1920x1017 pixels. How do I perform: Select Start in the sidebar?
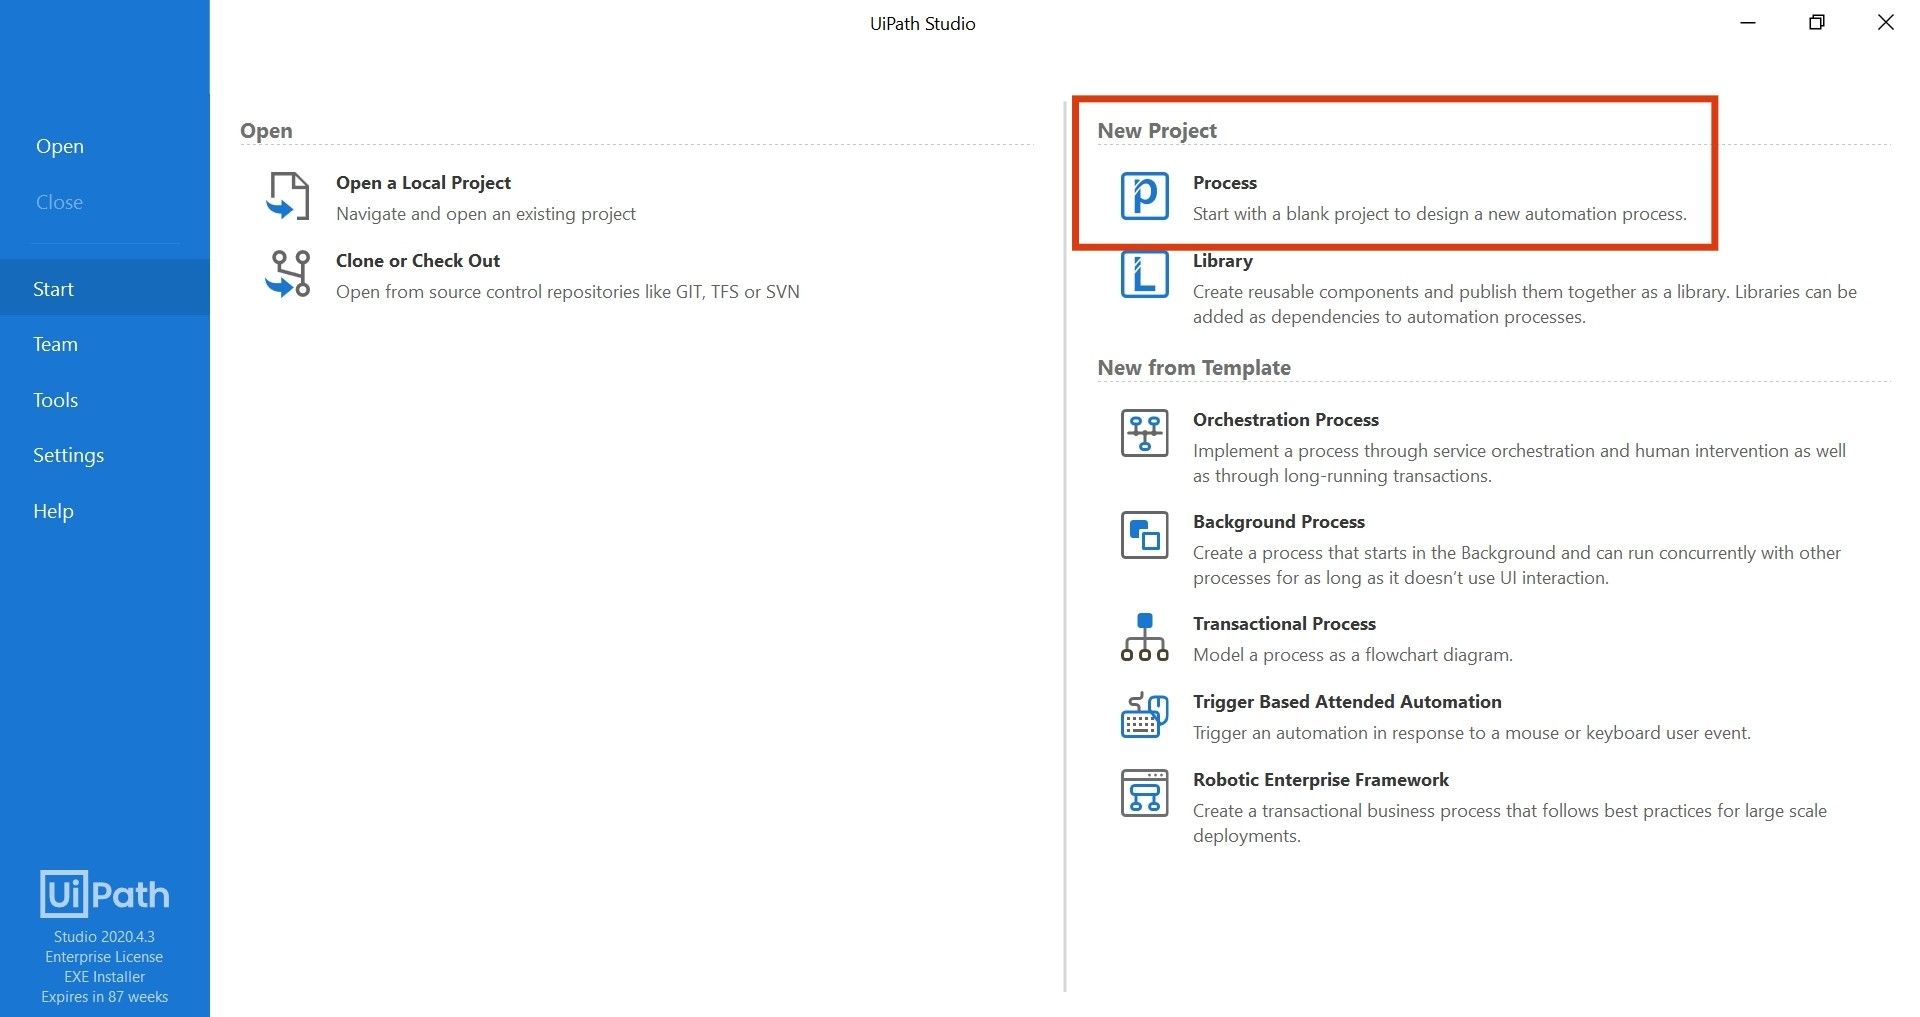point(53,288)
